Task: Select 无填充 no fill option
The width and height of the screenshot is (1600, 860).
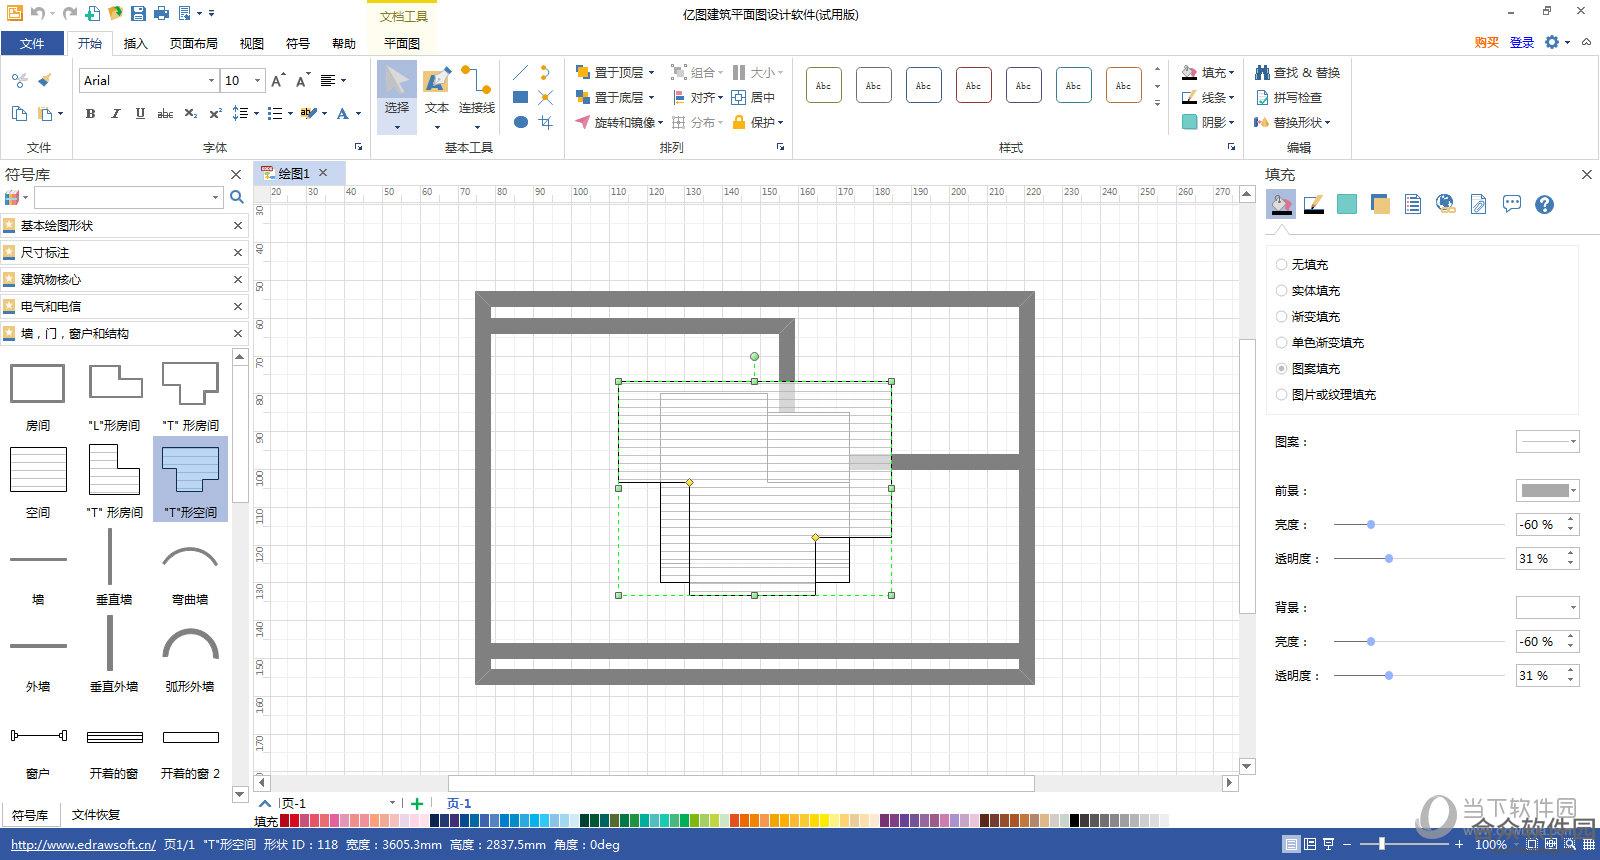Action: point(1301,265)
